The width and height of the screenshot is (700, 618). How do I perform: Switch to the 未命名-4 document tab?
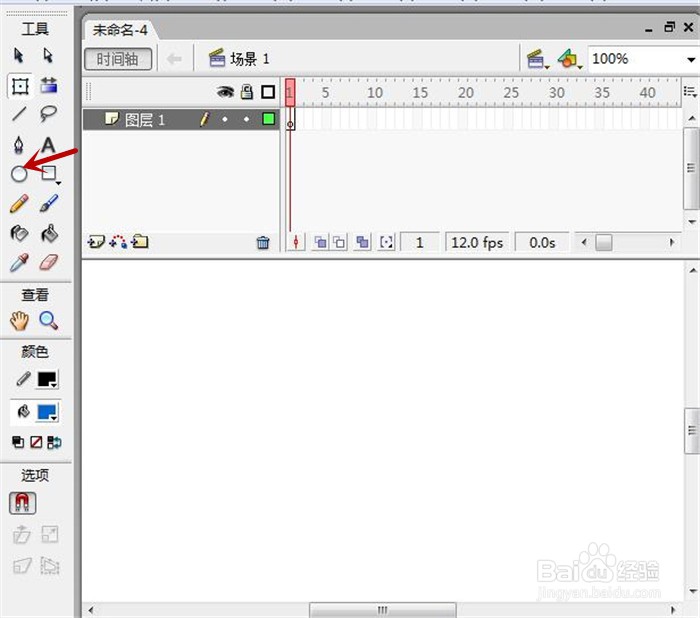click(120, 30)
